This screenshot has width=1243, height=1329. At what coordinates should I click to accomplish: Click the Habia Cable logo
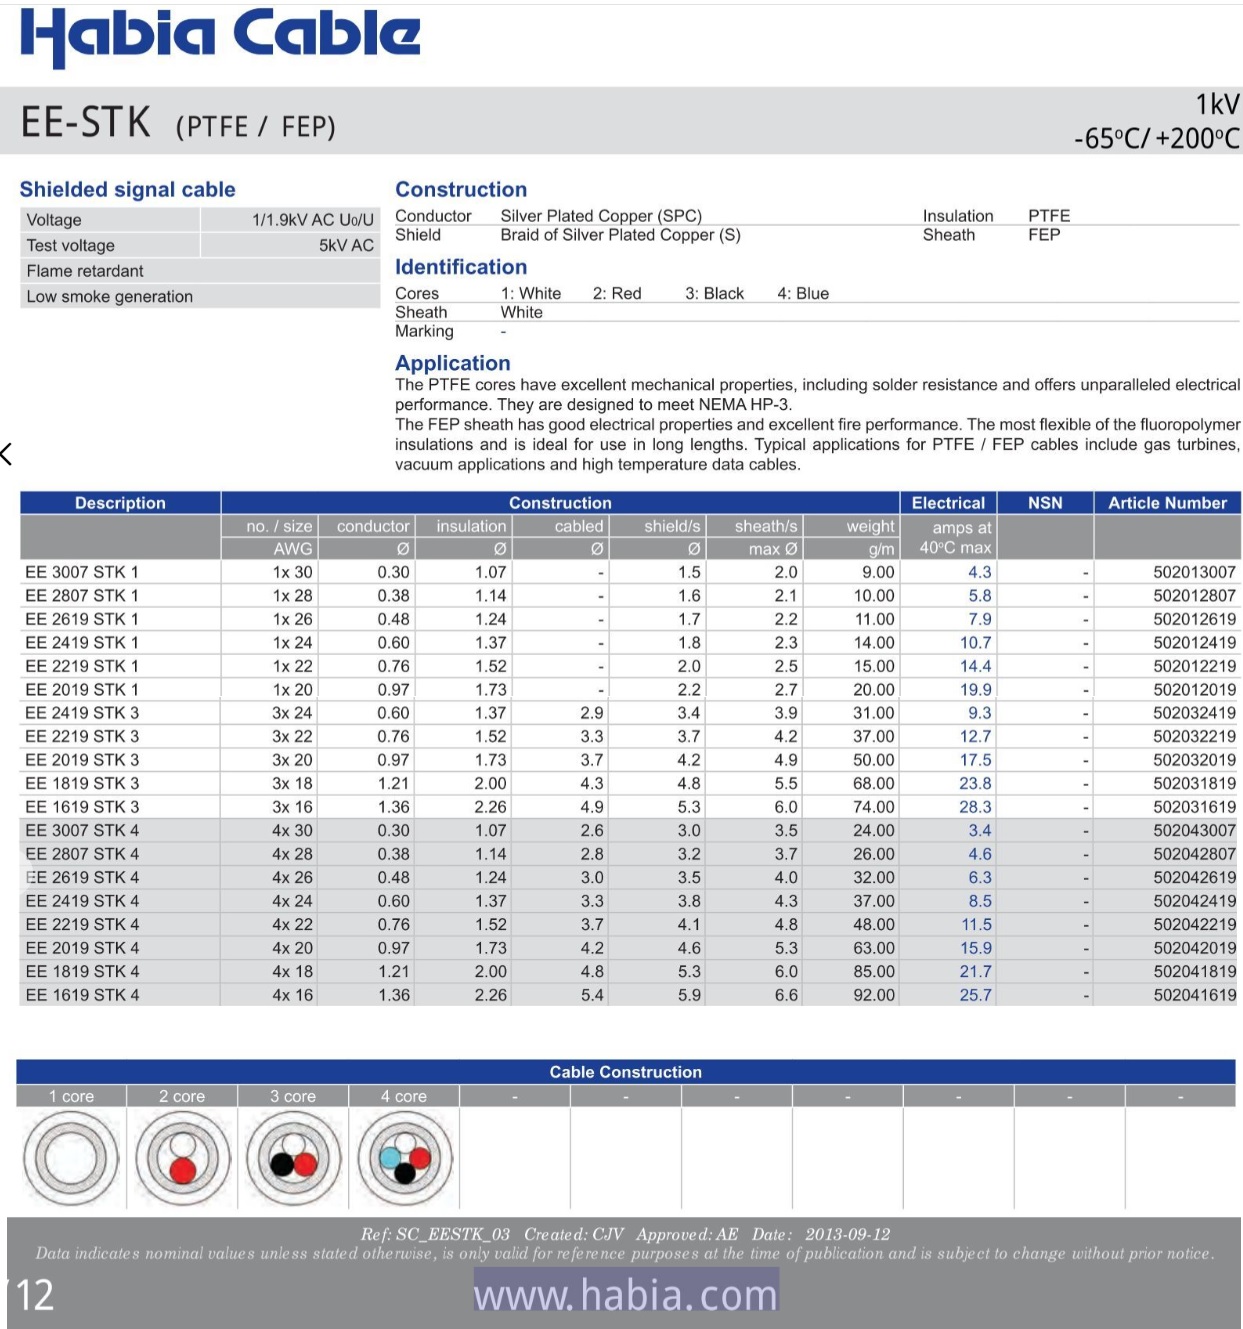coord(220,36)
